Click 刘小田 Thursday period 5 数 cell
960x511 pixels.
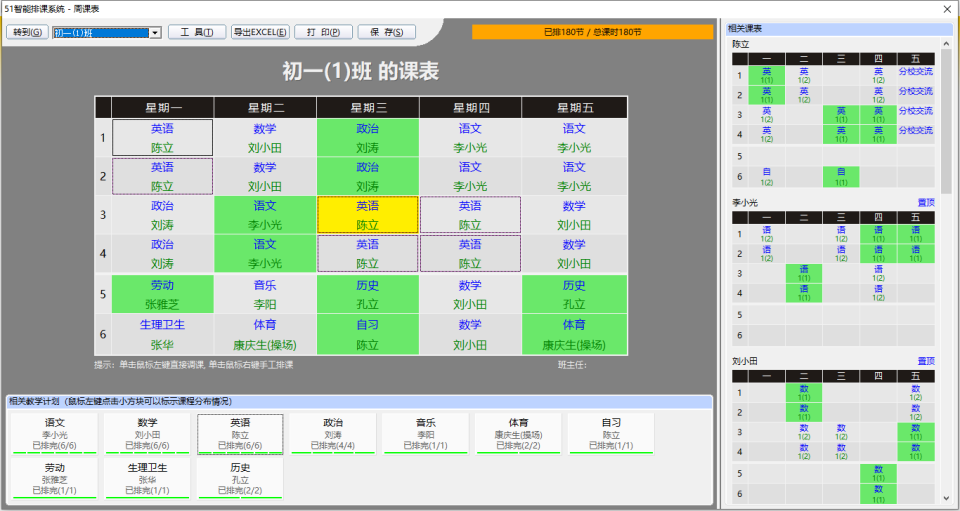pyautogui.click(x=879, y=473)
